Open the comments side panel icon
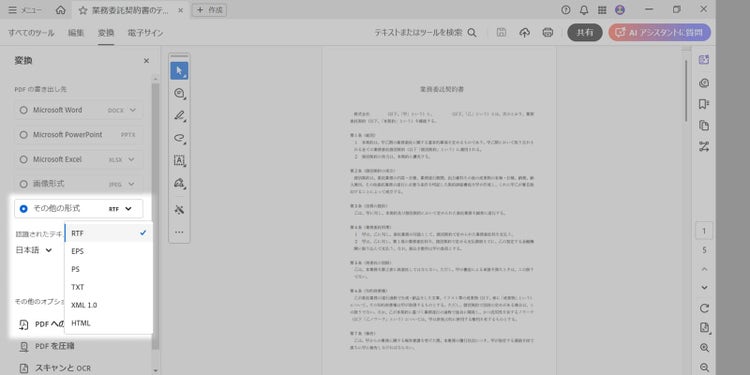The width and height of the screenshot is (750, 375). 704,83
